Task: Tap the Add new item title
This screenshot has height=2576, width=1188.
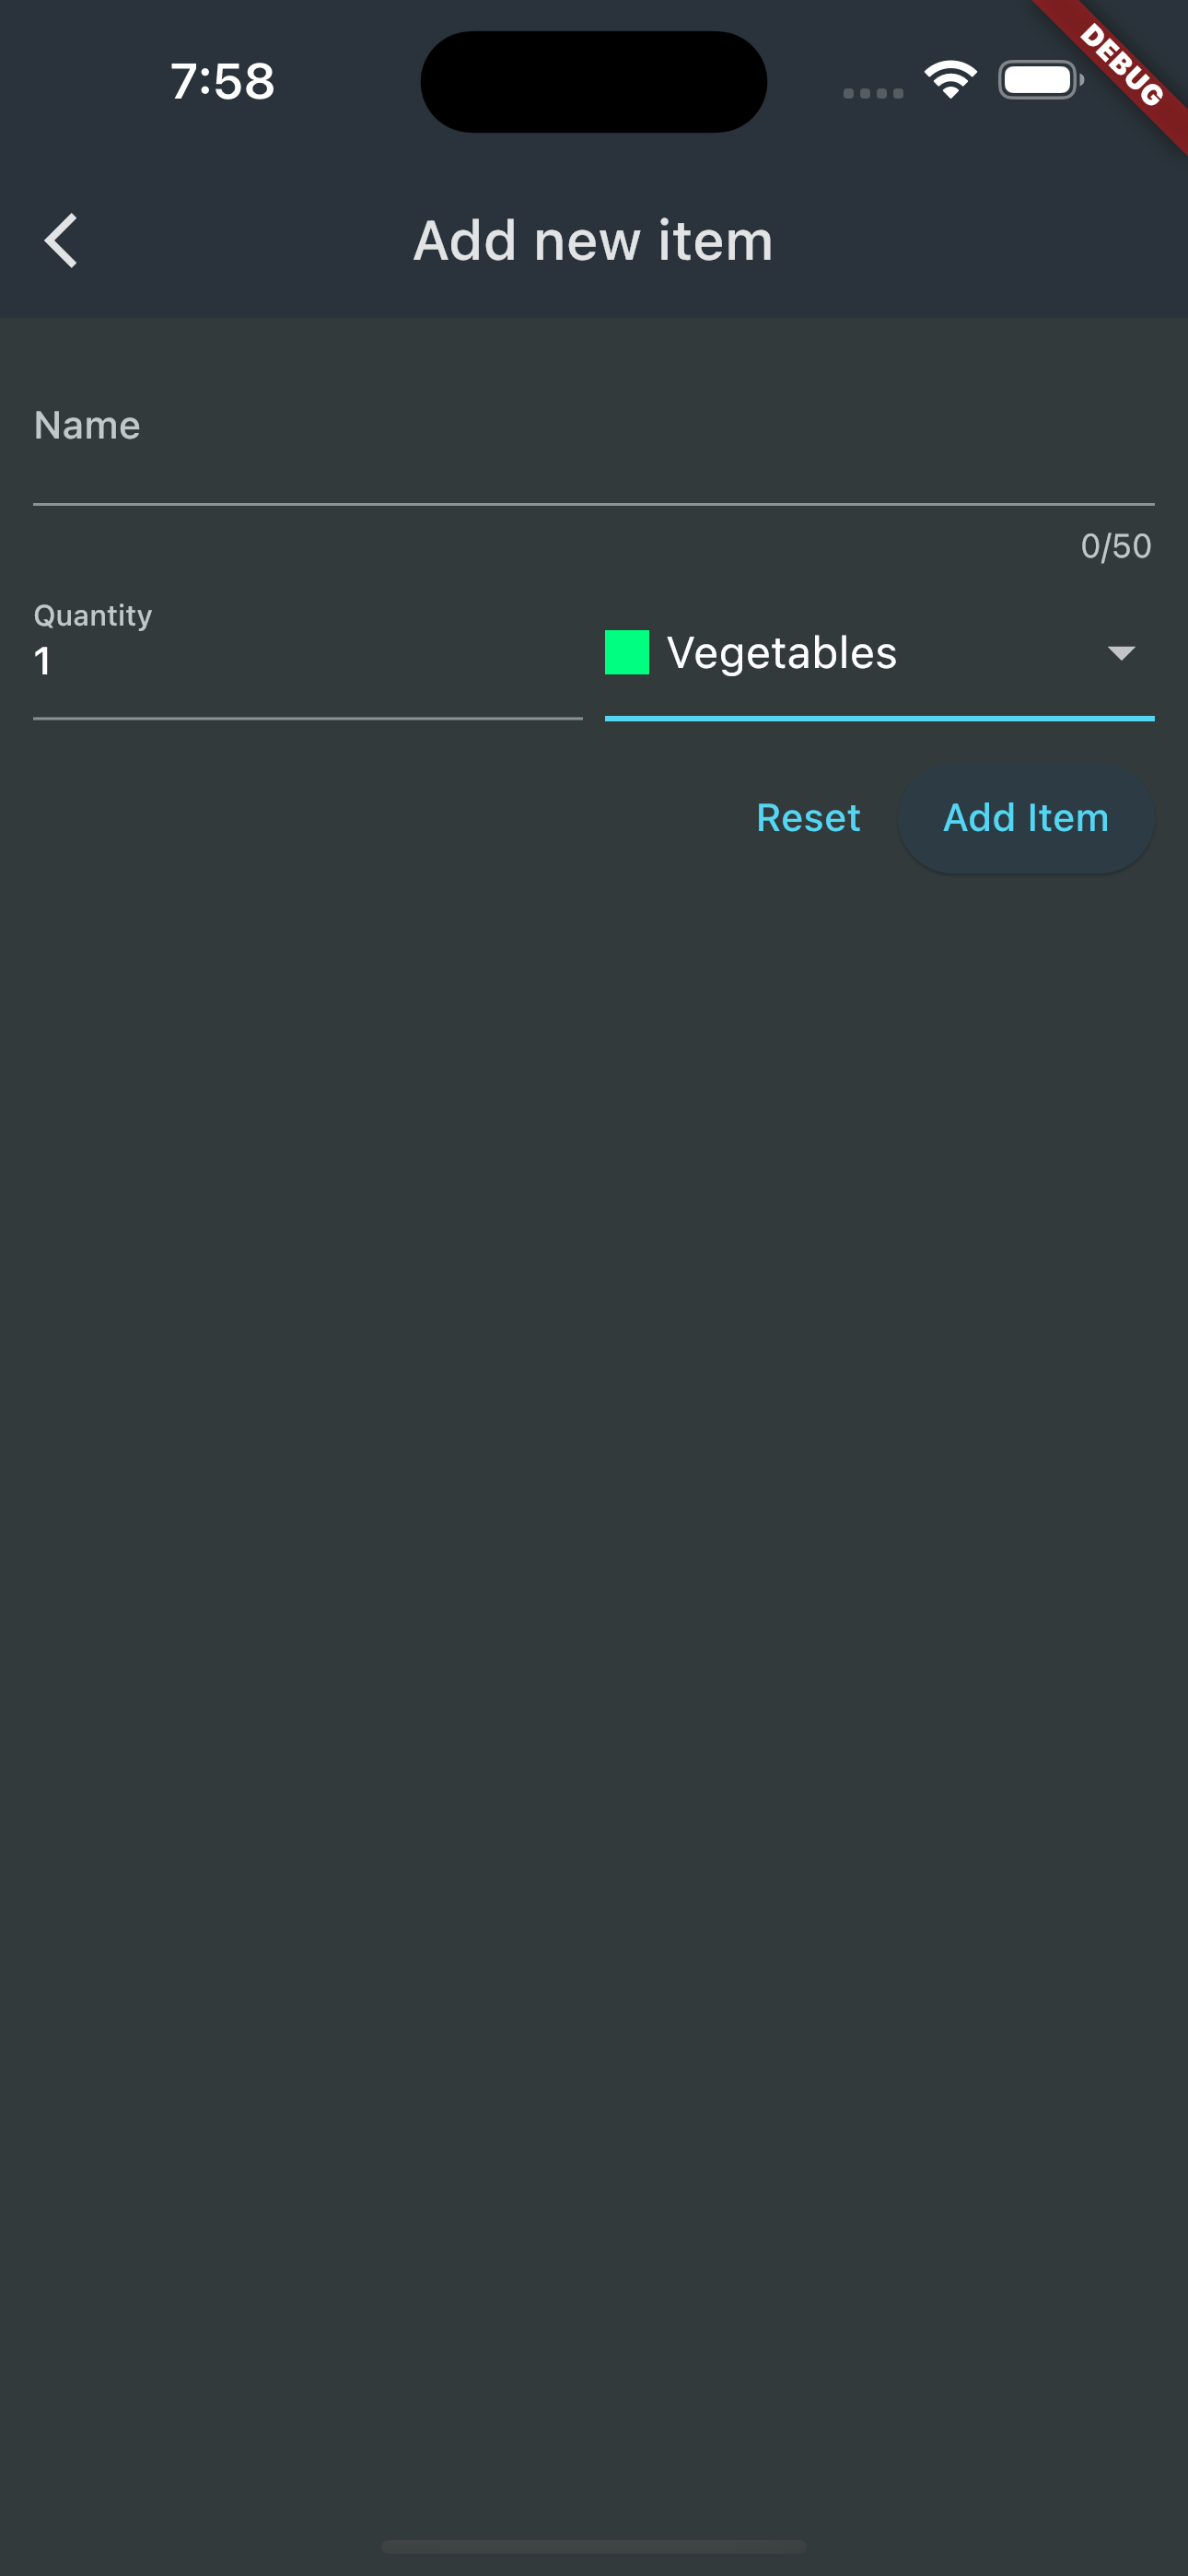Action: [594, 241]
